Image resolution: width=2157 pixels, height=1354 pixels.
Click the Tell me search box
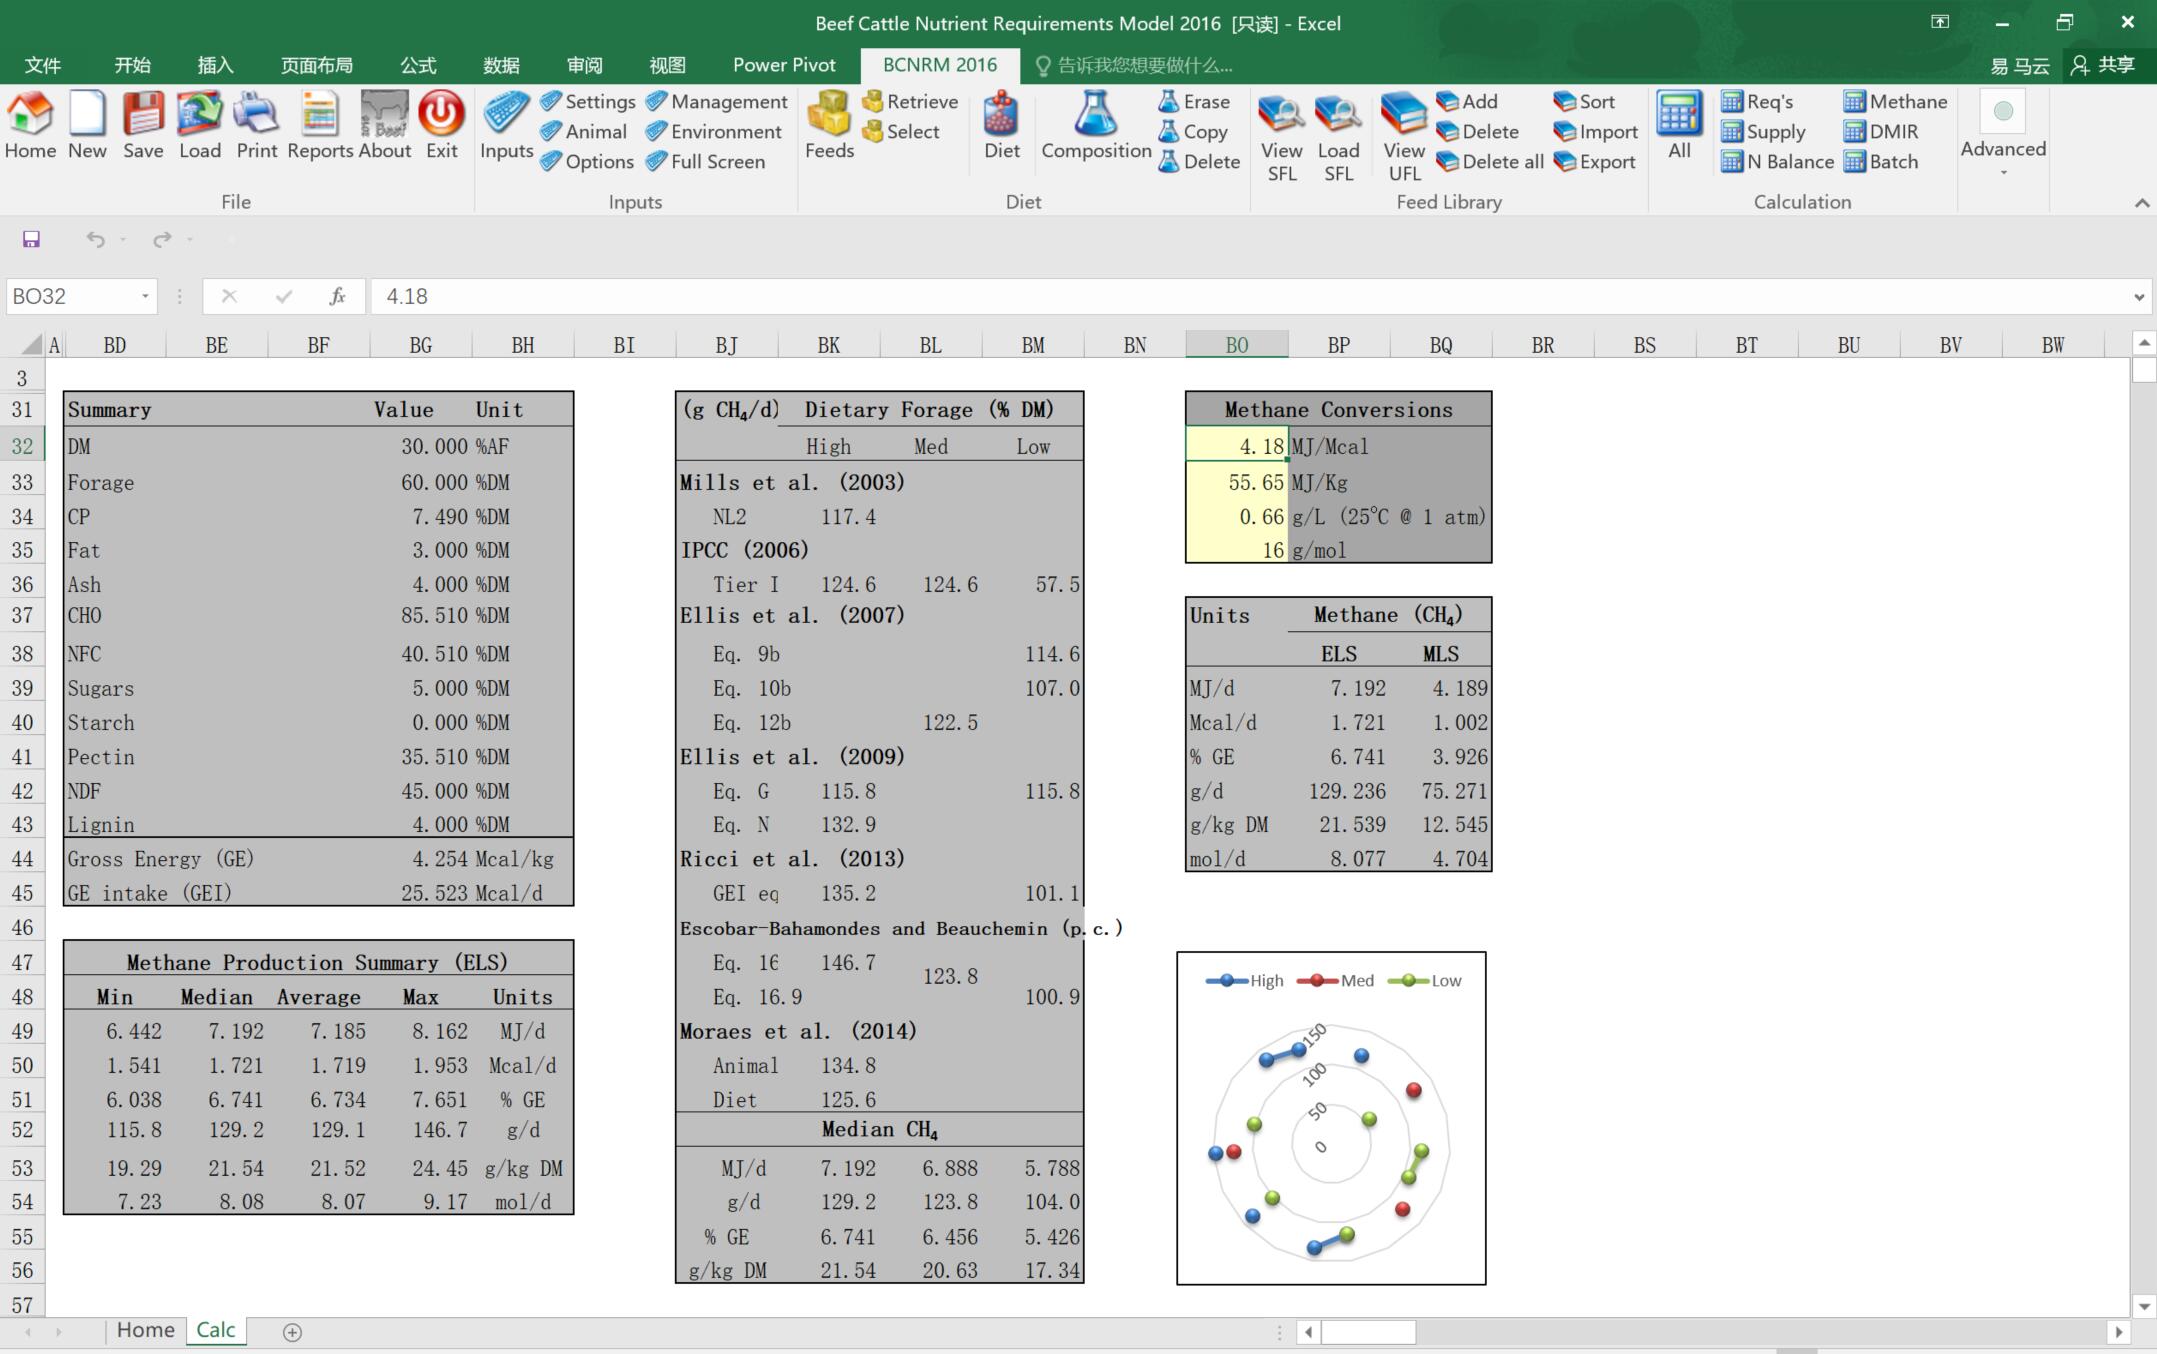point(1135,65)
